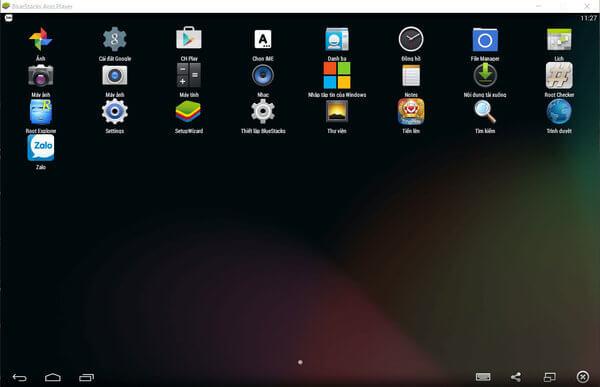Open Root Explorer app
This screenshot has width=600, height=387.
tap(41, 112)
